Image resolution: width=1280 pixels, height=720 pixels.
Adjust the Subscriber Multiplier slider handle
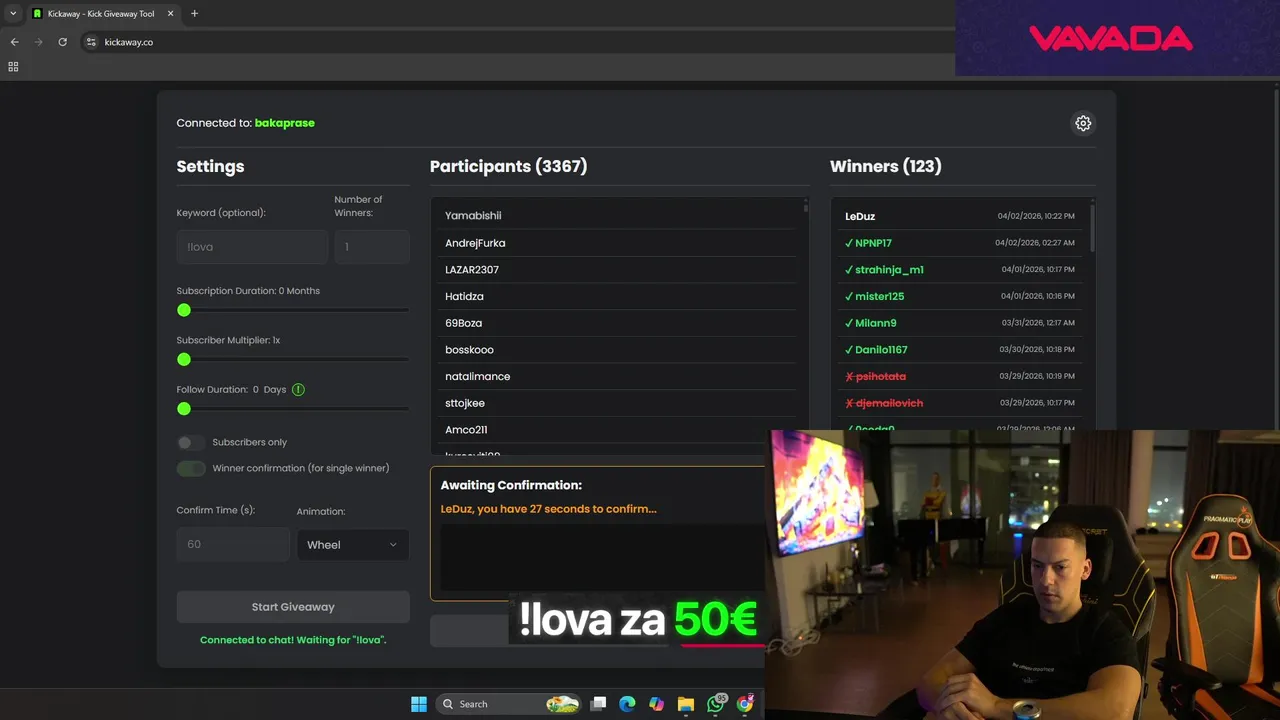coord(184,359)
